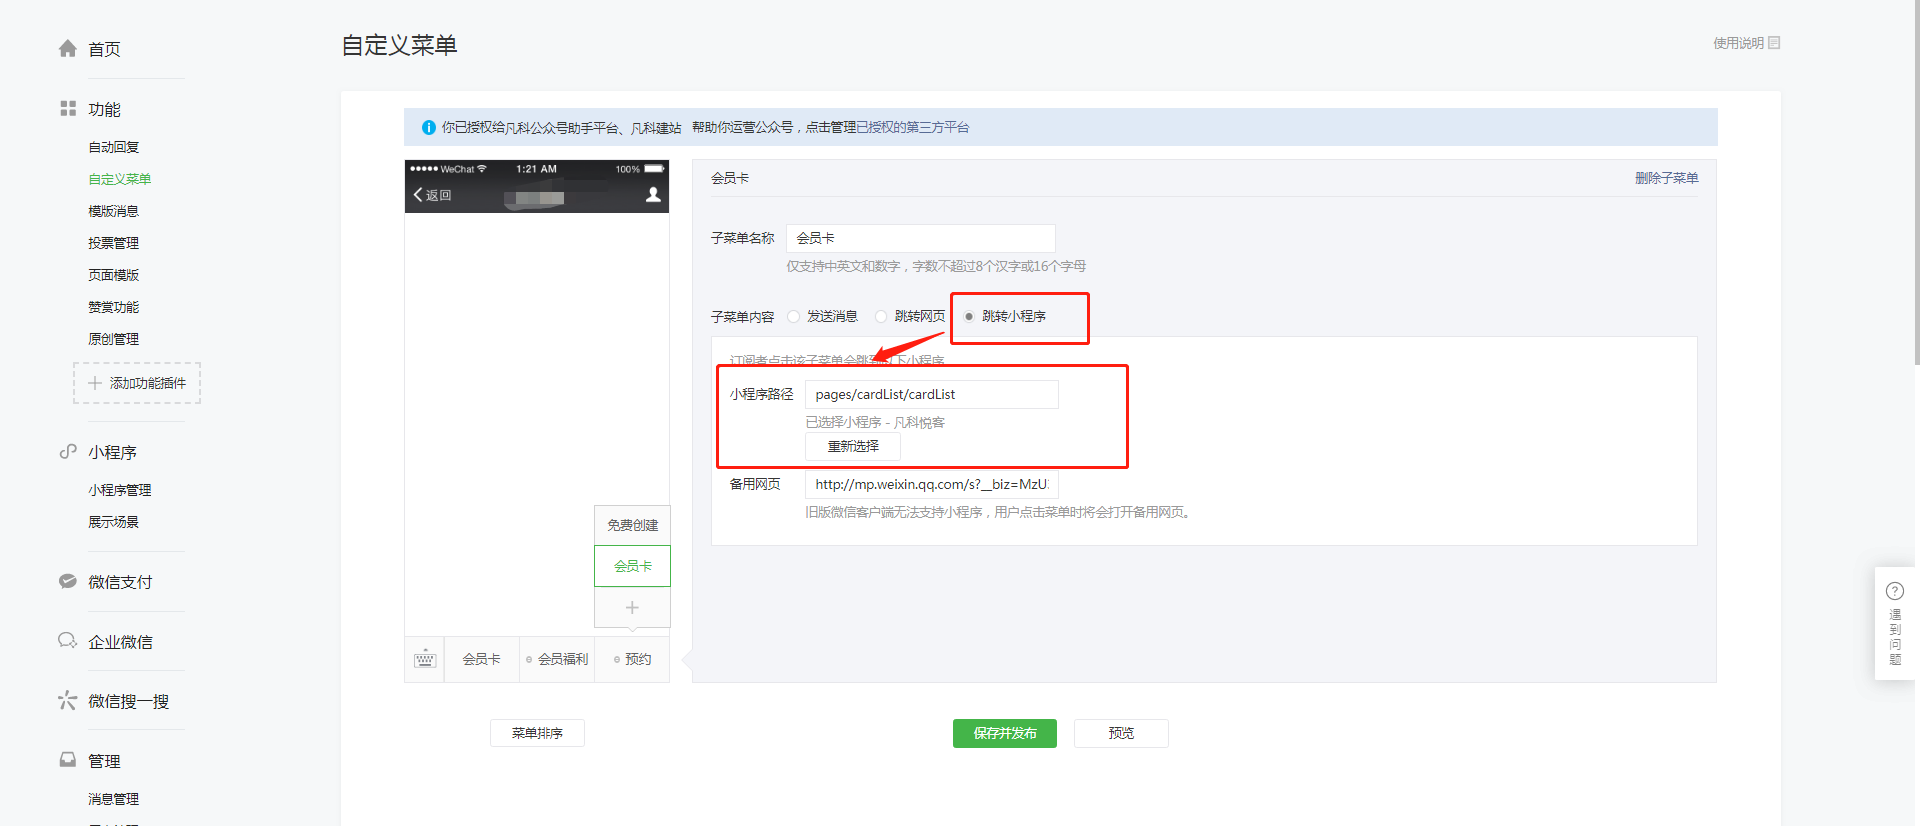The image size is (1920, 826).
Task: Click the 添加功能插件 button
Action: point(137,383)
